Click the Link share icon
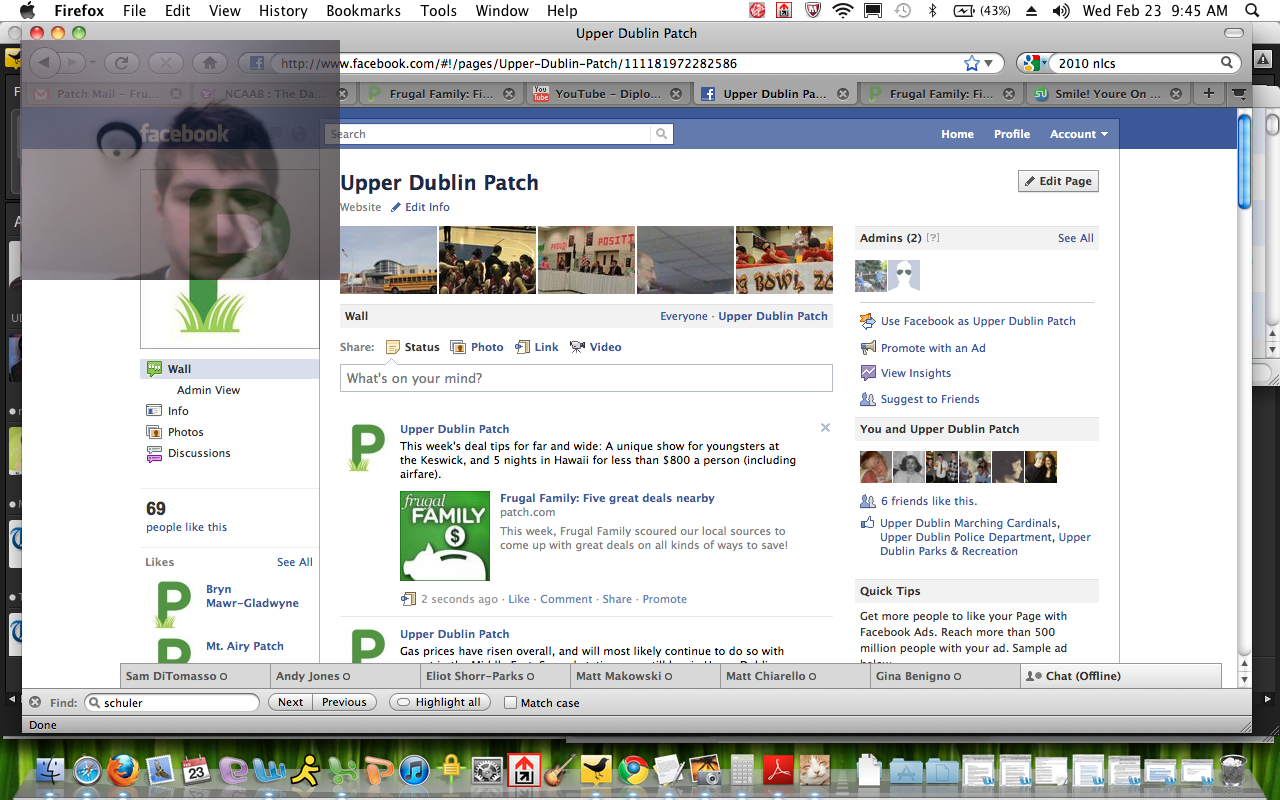1280x800 pixels. coord(522,347)
